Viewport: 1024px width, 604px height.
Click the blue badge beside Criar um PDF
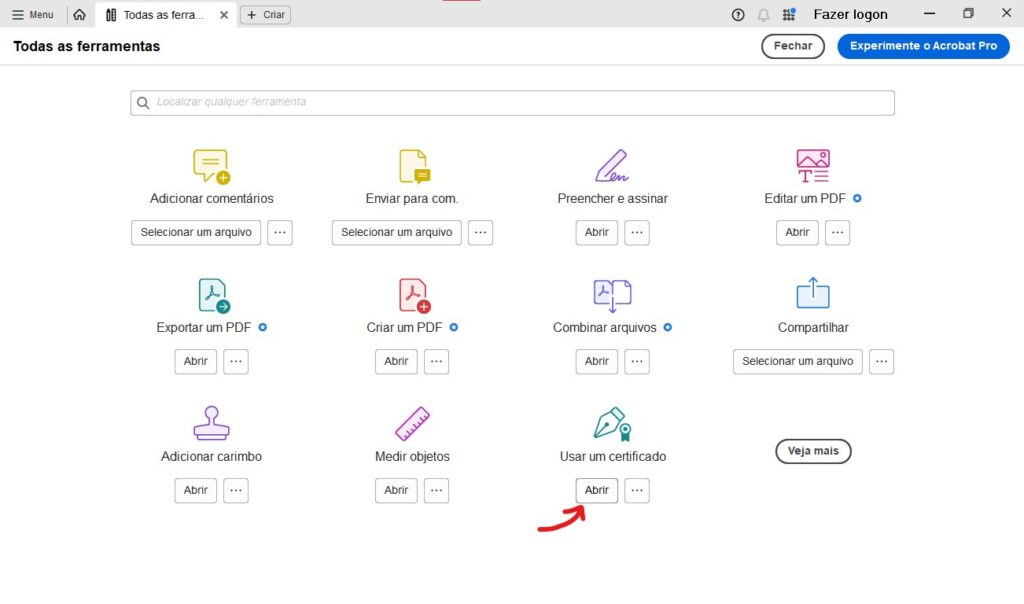point(454,327)
